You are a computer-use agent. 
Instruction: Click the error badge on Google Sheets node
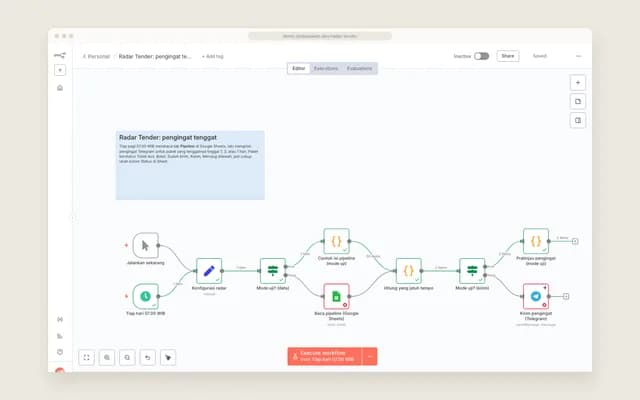coord(345,305)
